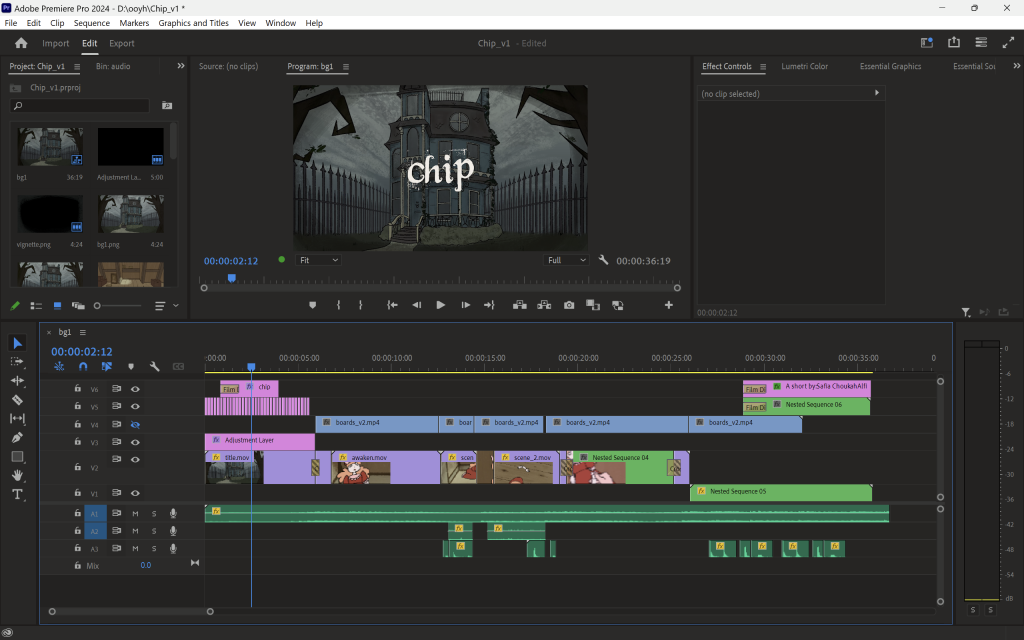This screenshot has width=1024, height=640.
Task: Go to Export workspace
Action: click(121, 43)
